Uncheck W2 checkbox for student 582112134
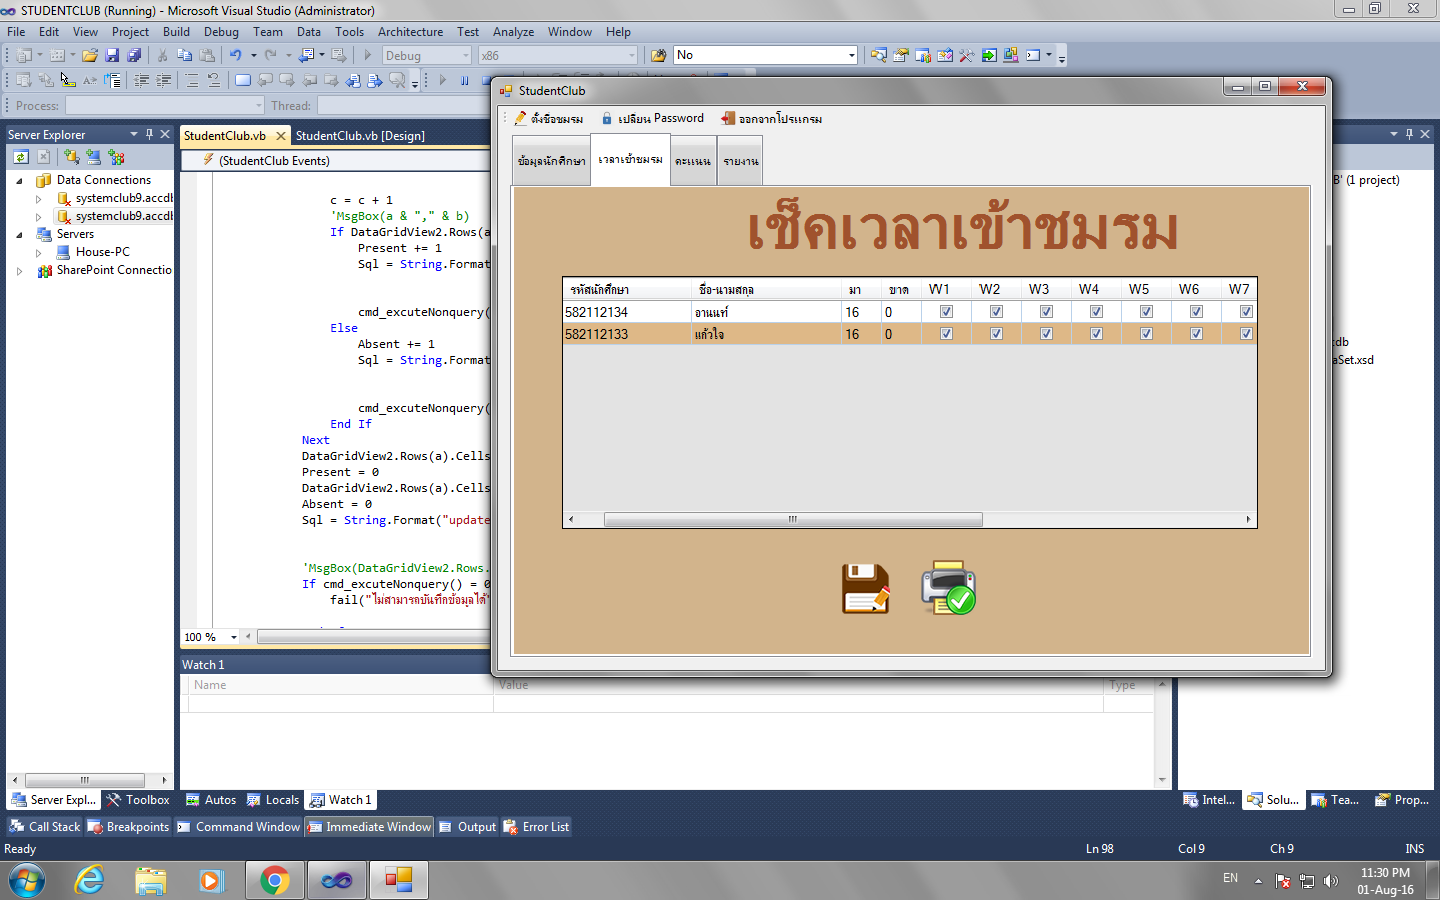The image size is (1440, 900). click(996, 312)
